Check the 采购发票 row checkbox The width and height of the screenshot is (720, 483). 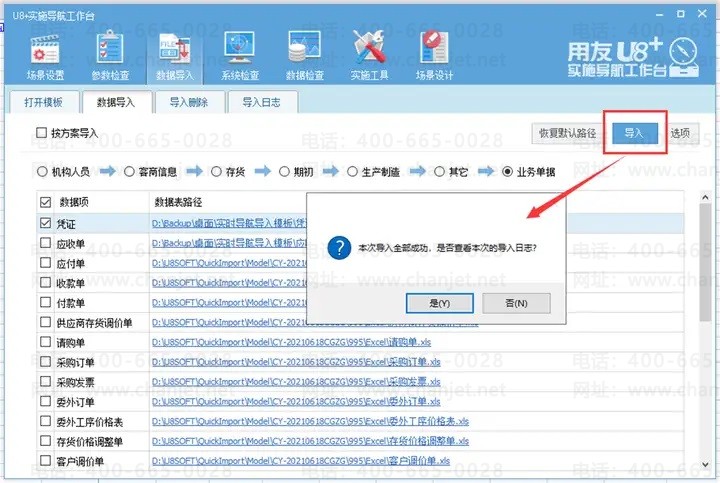[45, 382]
